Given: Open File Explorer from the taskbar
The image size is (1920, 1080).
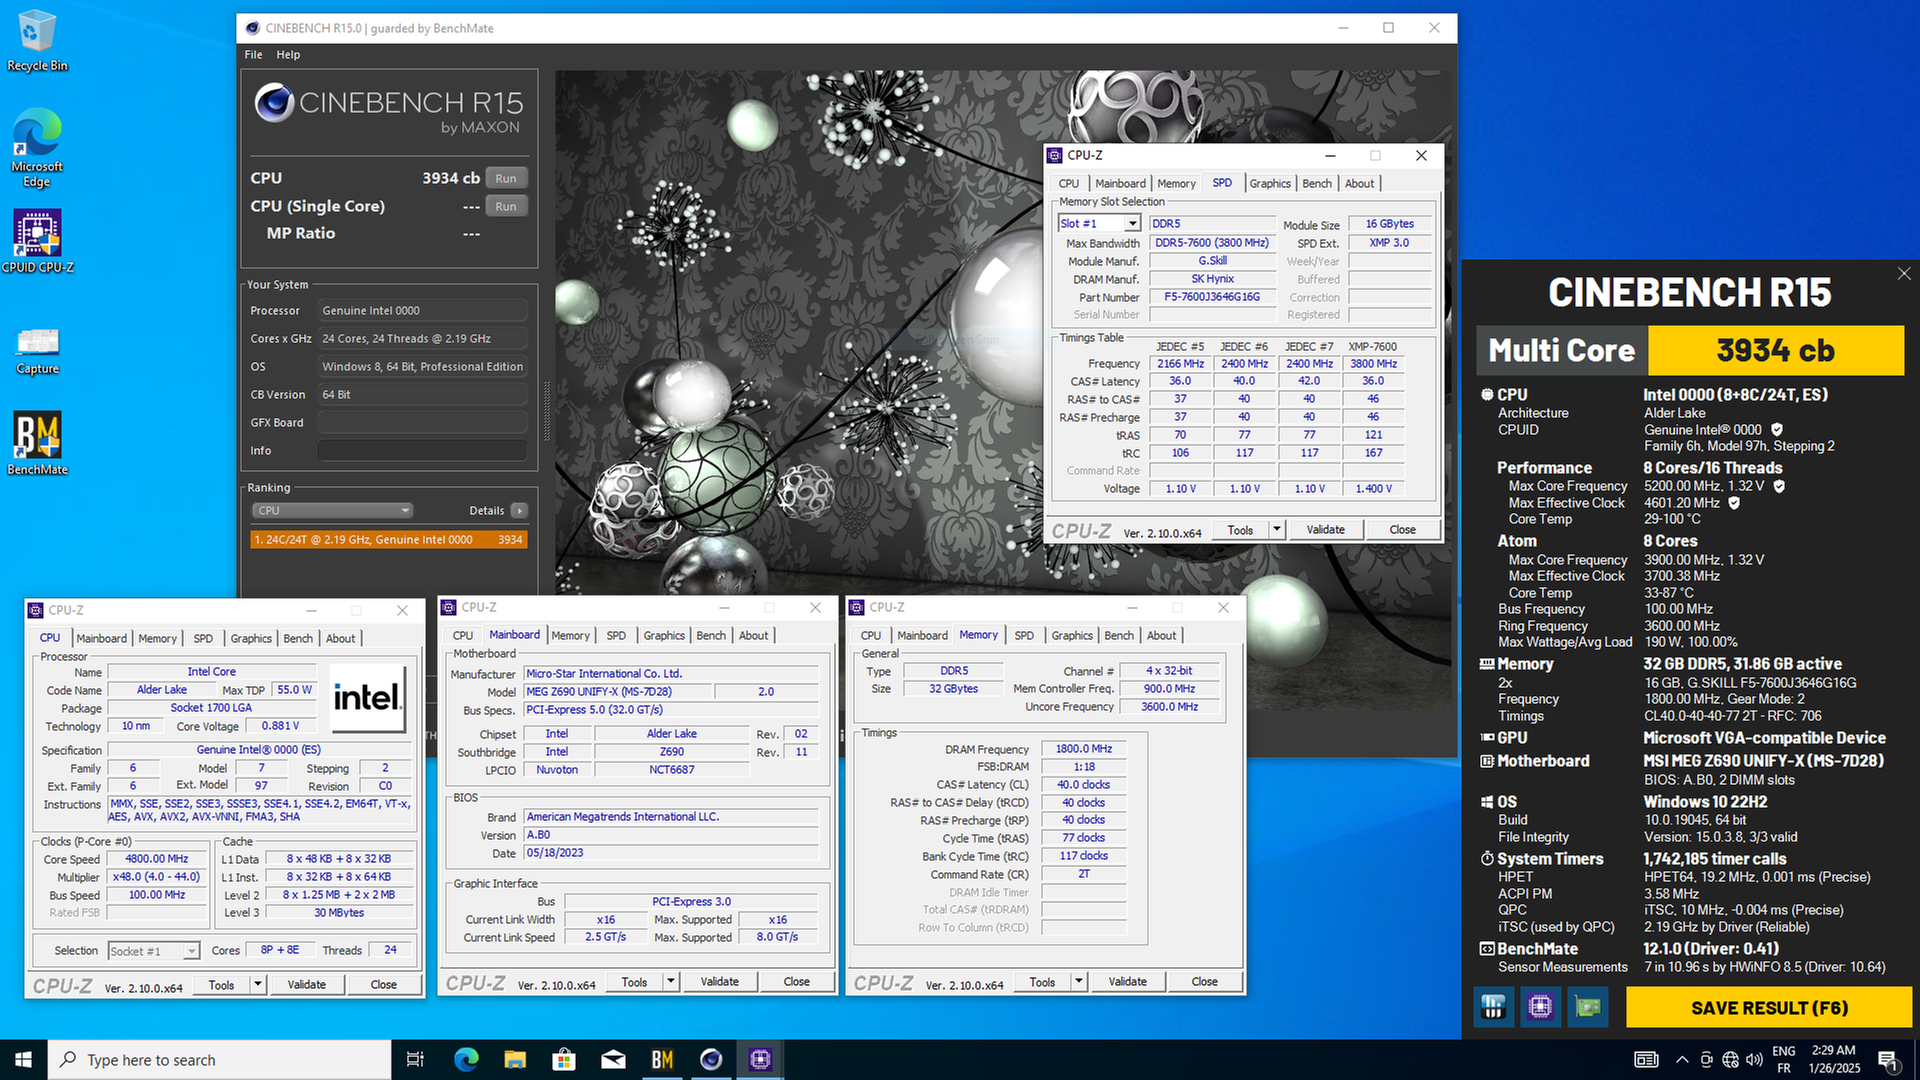Looking at the screenshot, I should coord(515,1059).
